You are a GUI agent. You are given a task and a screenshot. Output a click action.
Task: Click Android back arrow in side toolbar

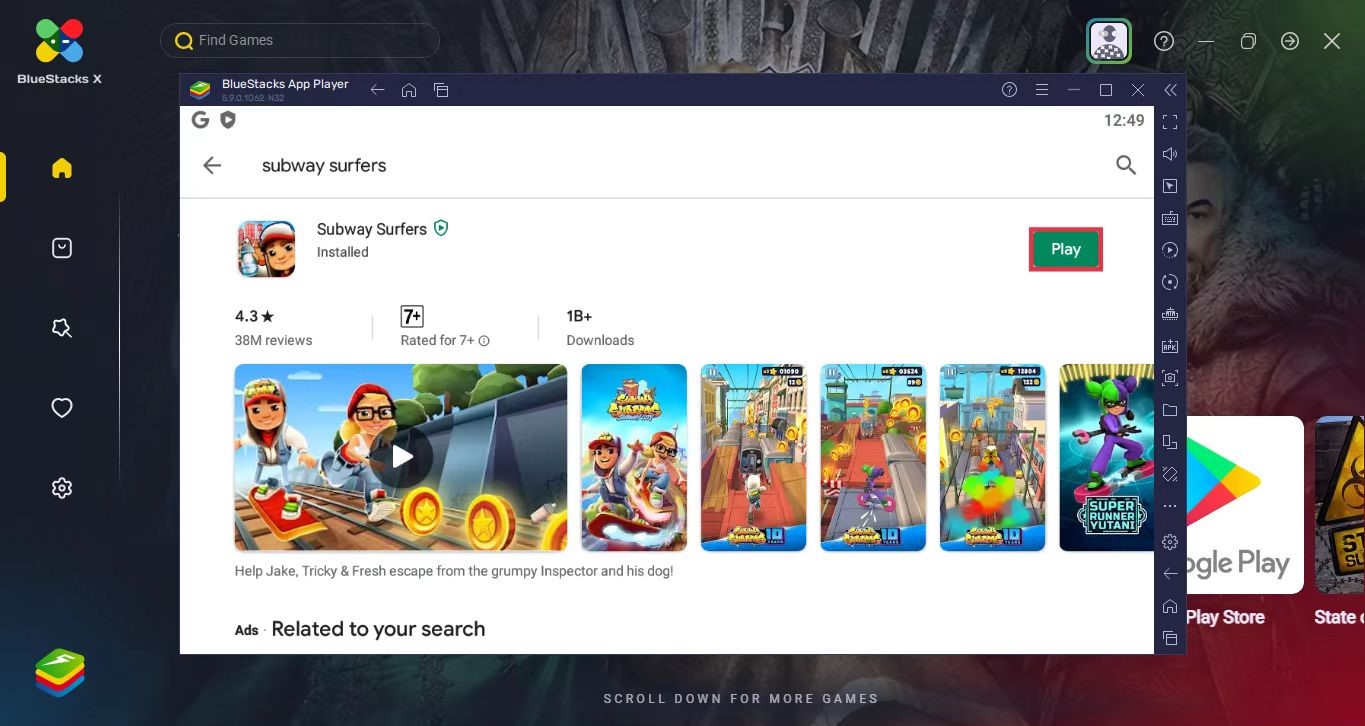click(x=1170, y=574)
